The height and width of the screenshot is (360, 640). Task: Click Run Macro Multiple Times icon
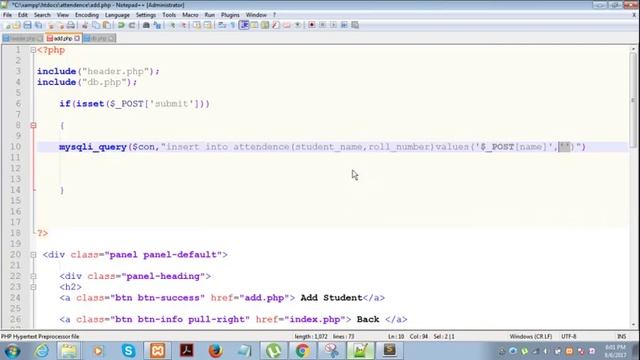click(344, 25)
